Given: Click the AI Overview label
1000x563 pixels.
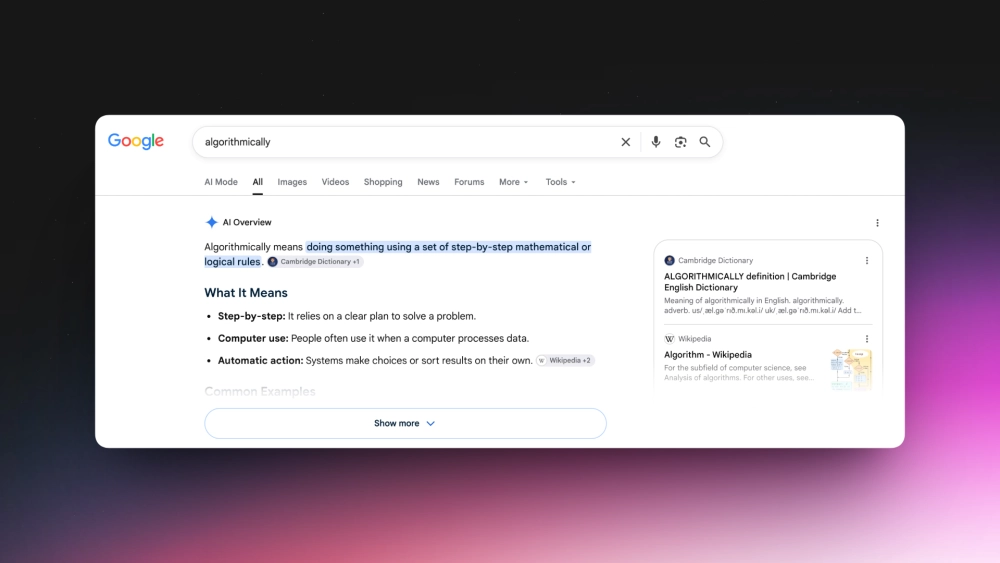Looking at the screenshot, I should coord(247,222).
